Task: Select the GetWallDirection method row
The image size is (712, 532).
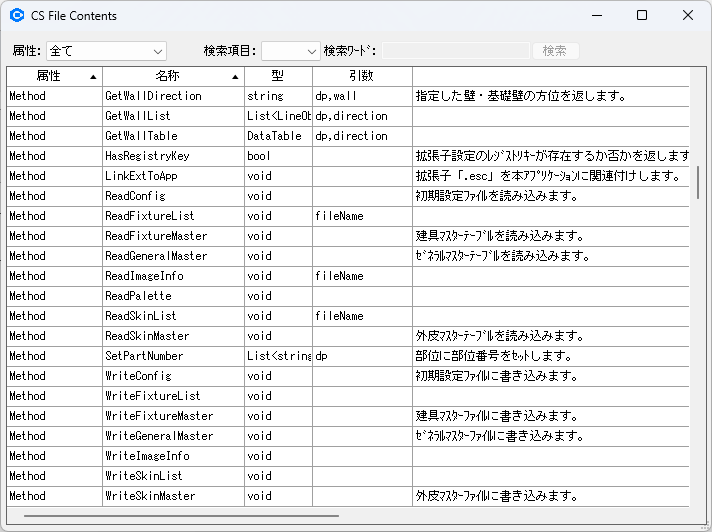Action: pos(153,96)
